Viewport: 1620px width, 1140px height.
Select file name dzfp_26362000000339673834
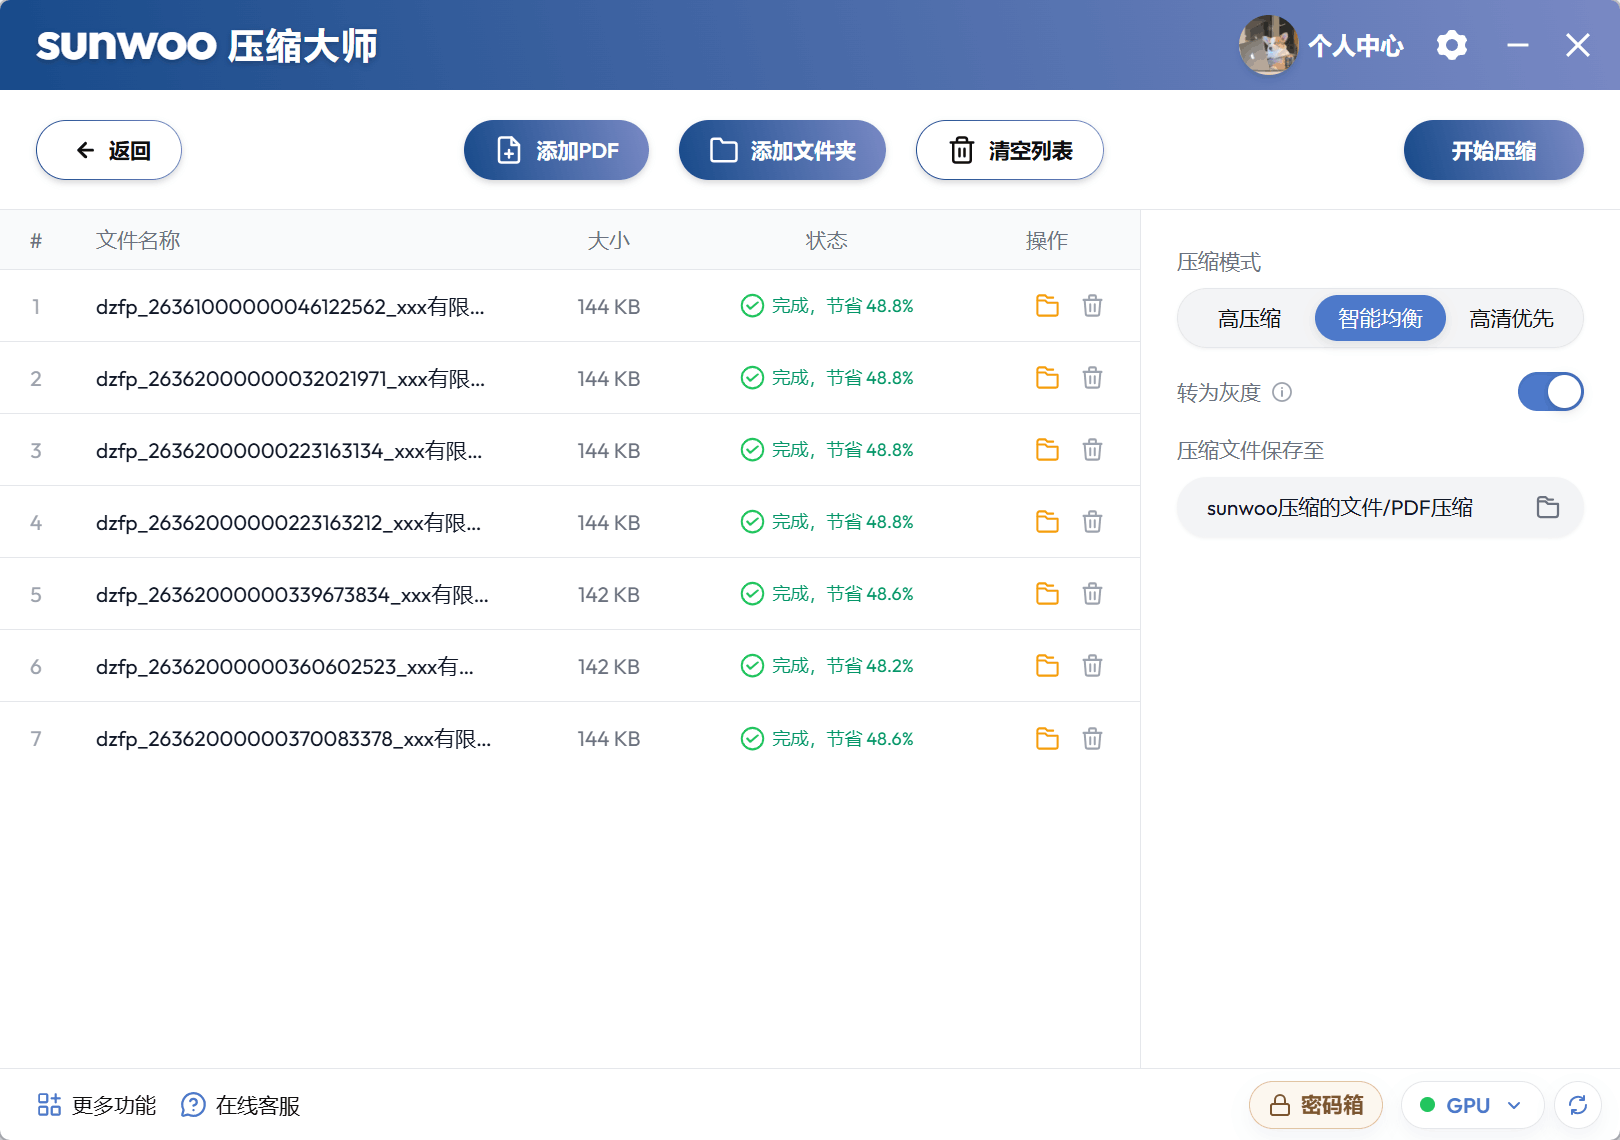(x=292, y=595)
